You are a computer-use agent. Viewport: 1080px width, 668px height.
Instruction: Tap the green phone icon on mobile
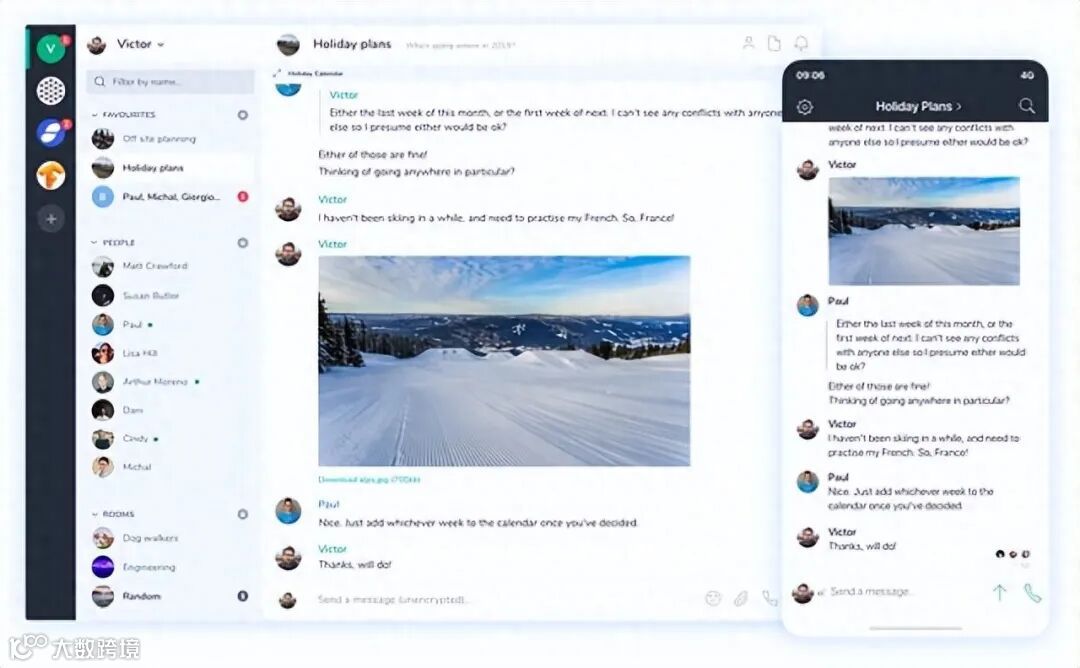pyautogui.click(x=1032, y=592)
